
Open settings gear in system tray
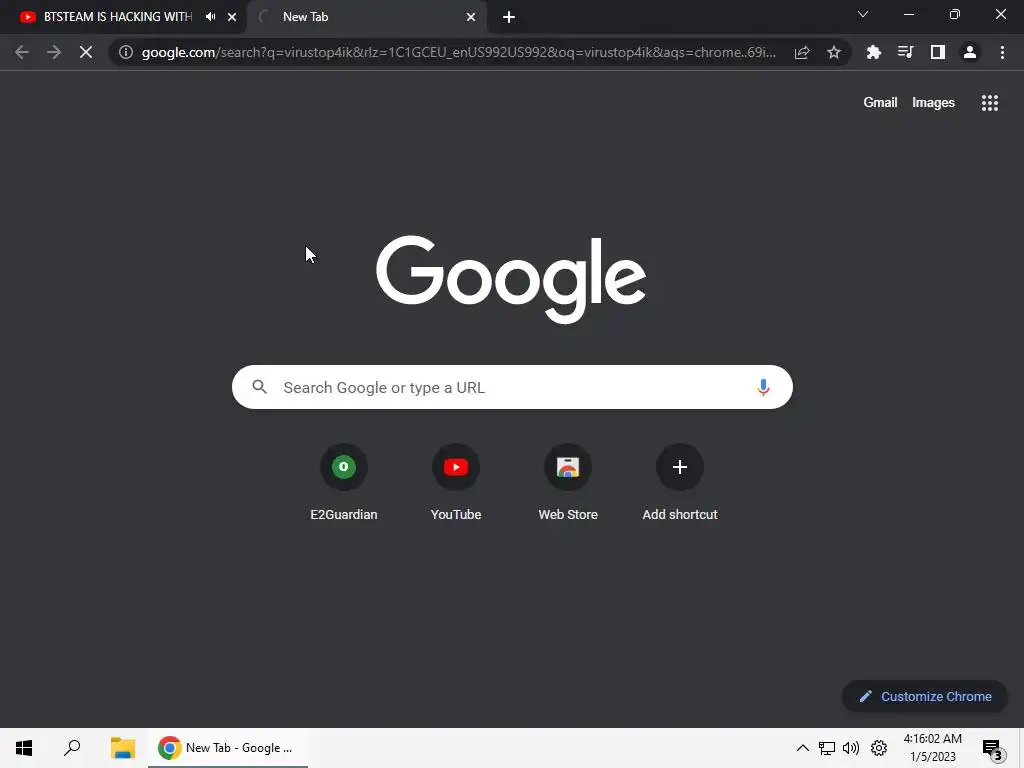point(879,748)
